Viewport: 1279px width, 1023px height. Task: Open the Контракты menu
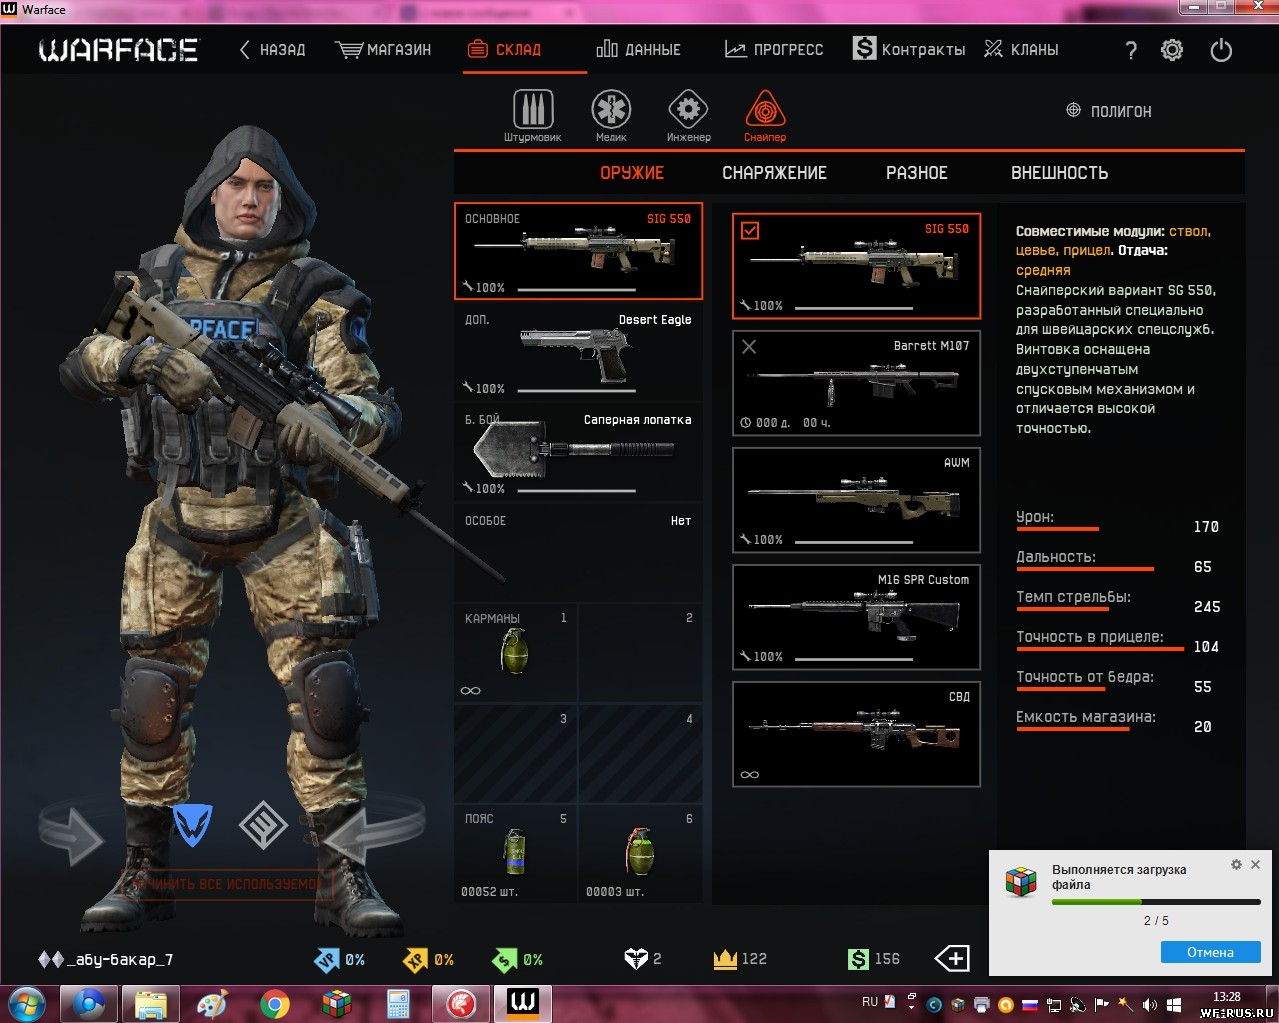[910, 49]
